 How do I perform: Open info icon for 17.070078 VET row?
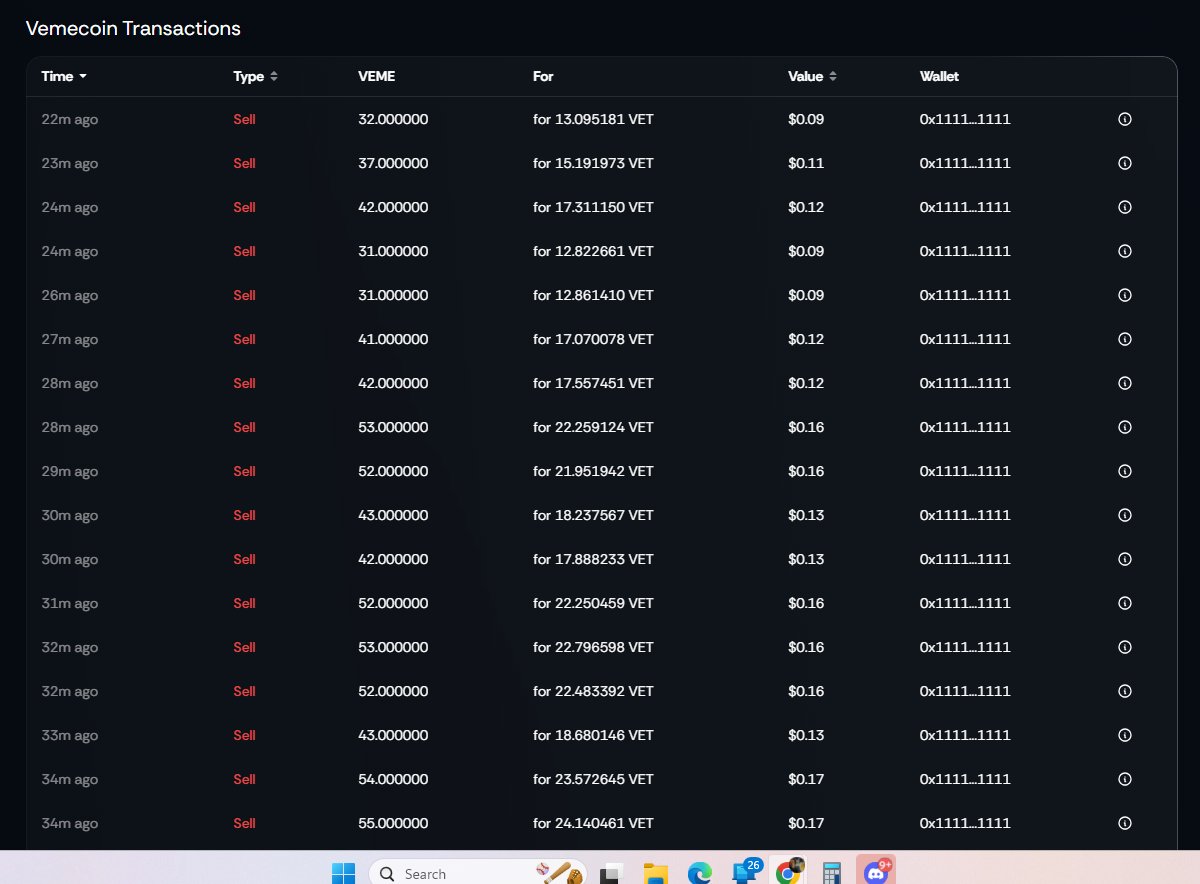1124,340
